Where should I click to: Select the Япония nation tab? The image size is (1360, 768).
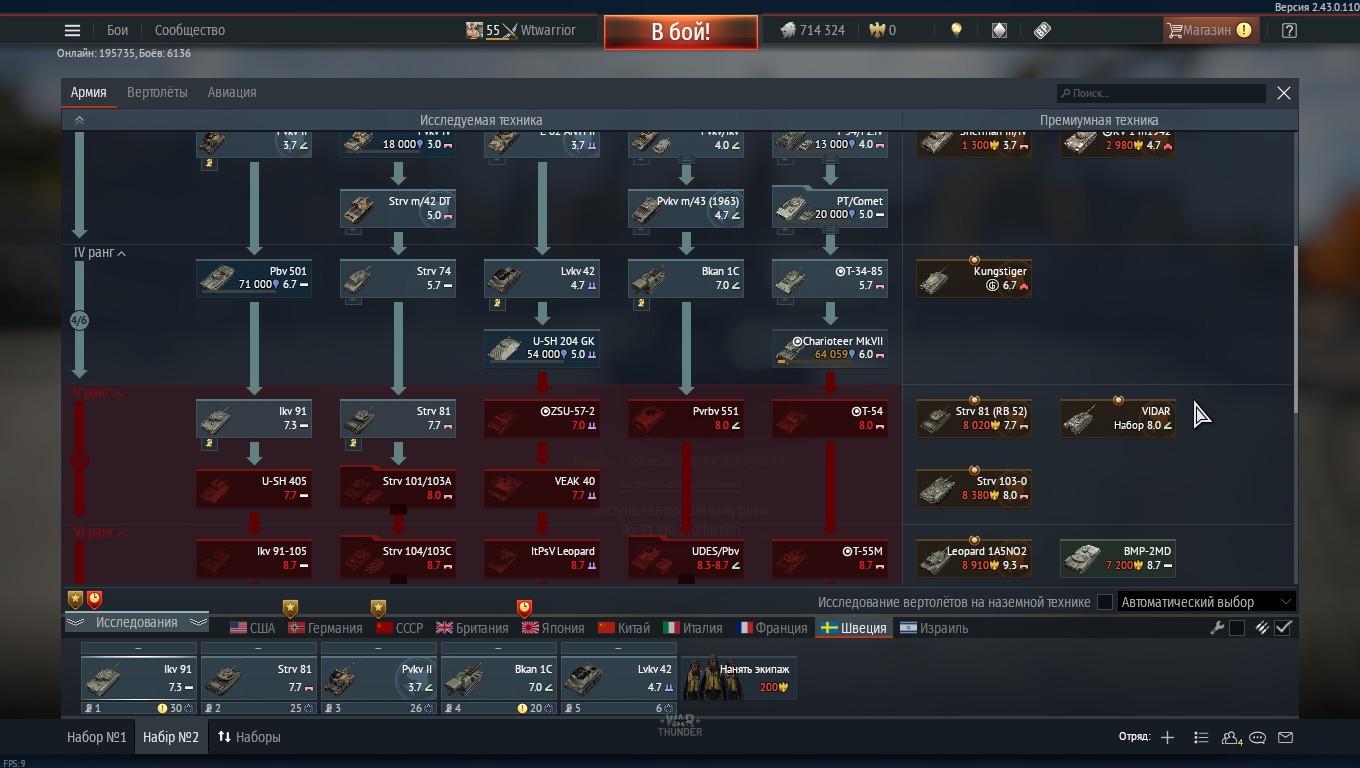(x=553, y=628)
